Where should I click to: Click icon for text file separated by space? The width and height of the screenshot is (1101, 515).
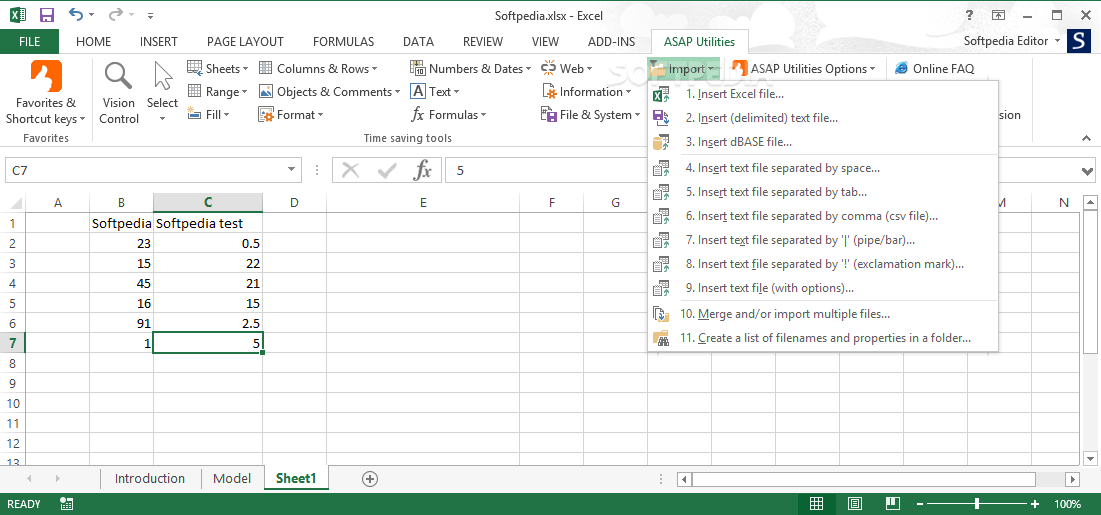click(x=661, y=168)
